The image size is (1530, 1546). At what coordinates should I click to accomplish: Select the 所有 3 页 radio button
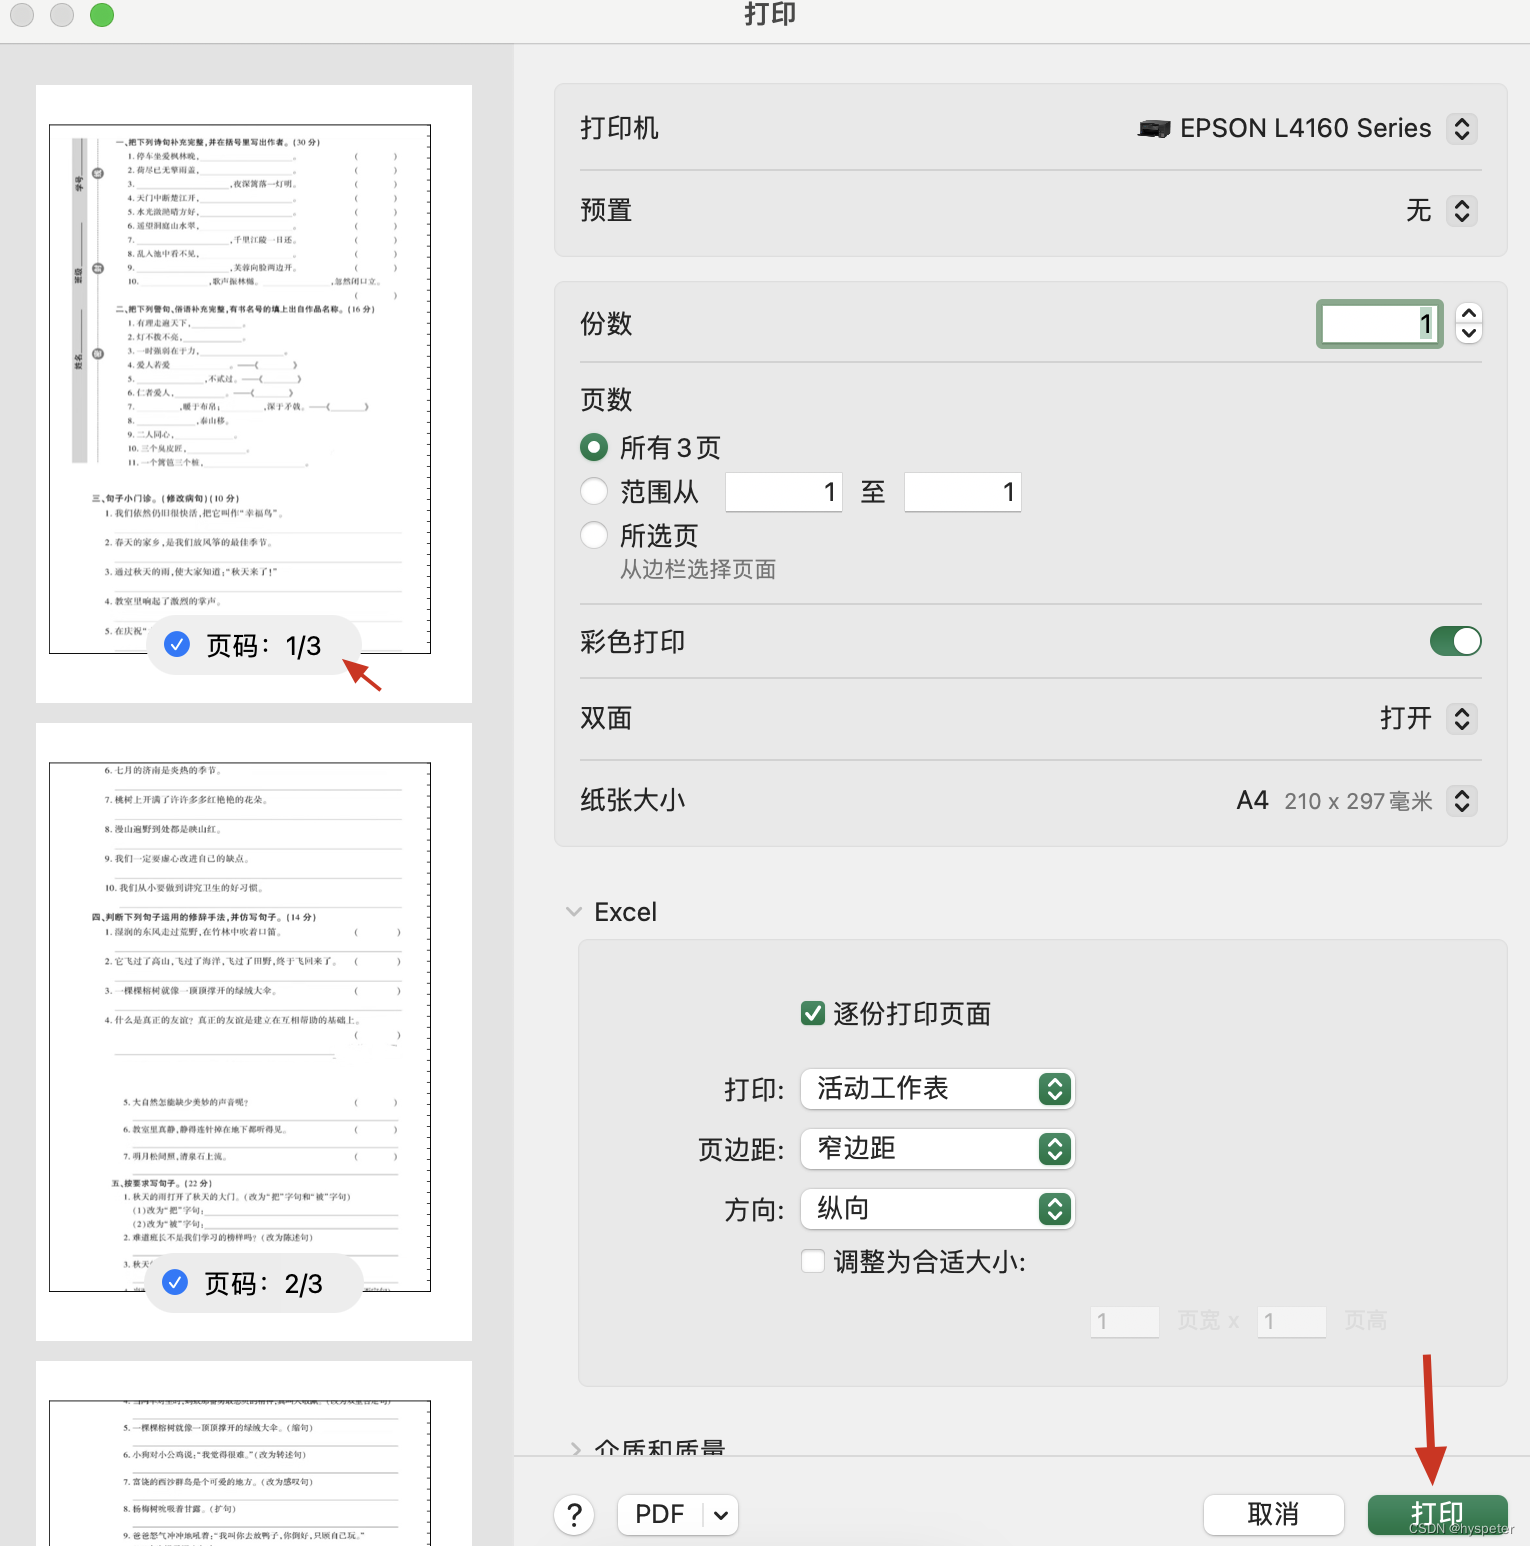pyautogui.click(x=594, y=447)
